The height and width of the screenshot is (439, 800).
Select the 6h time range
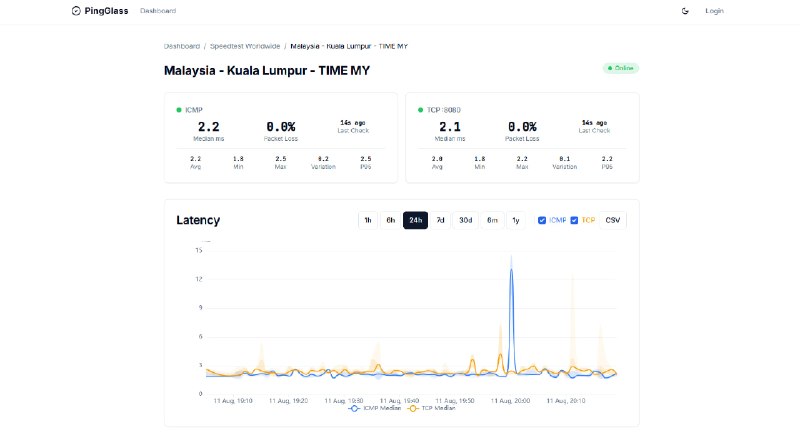pyautogui.click(x=391, y=220)
